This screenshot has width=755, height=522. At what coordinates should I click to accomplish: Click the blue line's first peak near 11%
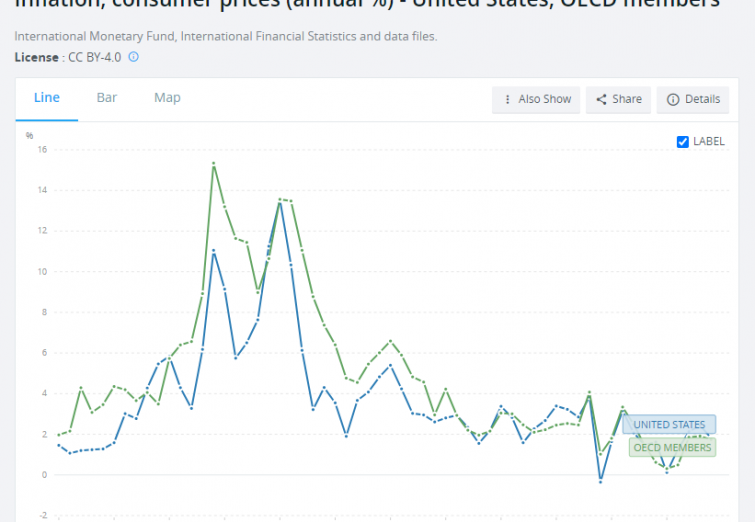point(214,251)
